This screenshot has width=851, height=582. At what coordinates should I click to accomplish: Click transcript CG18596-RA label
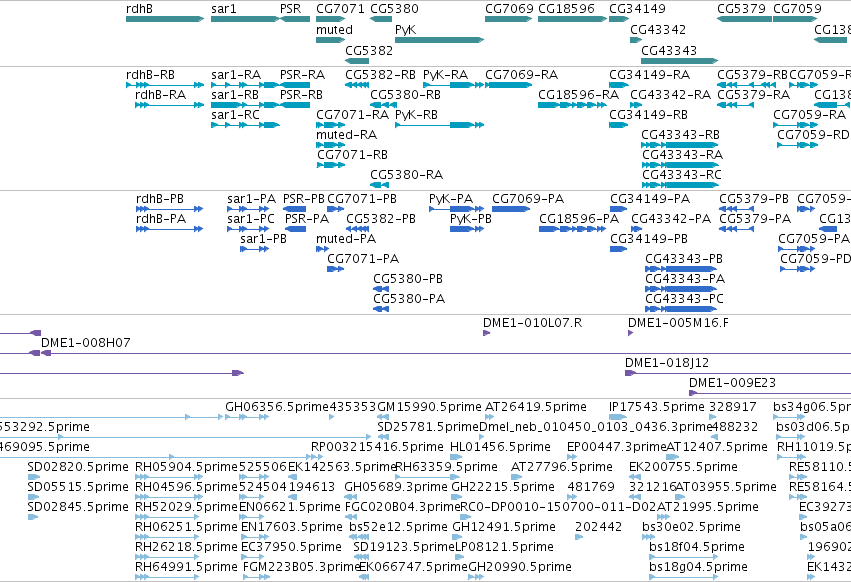[x=579, y=95]
